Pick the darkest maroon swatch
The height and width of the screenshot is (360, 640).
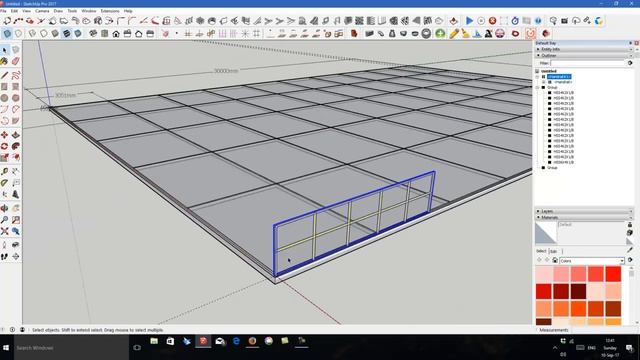click(578, 291)
